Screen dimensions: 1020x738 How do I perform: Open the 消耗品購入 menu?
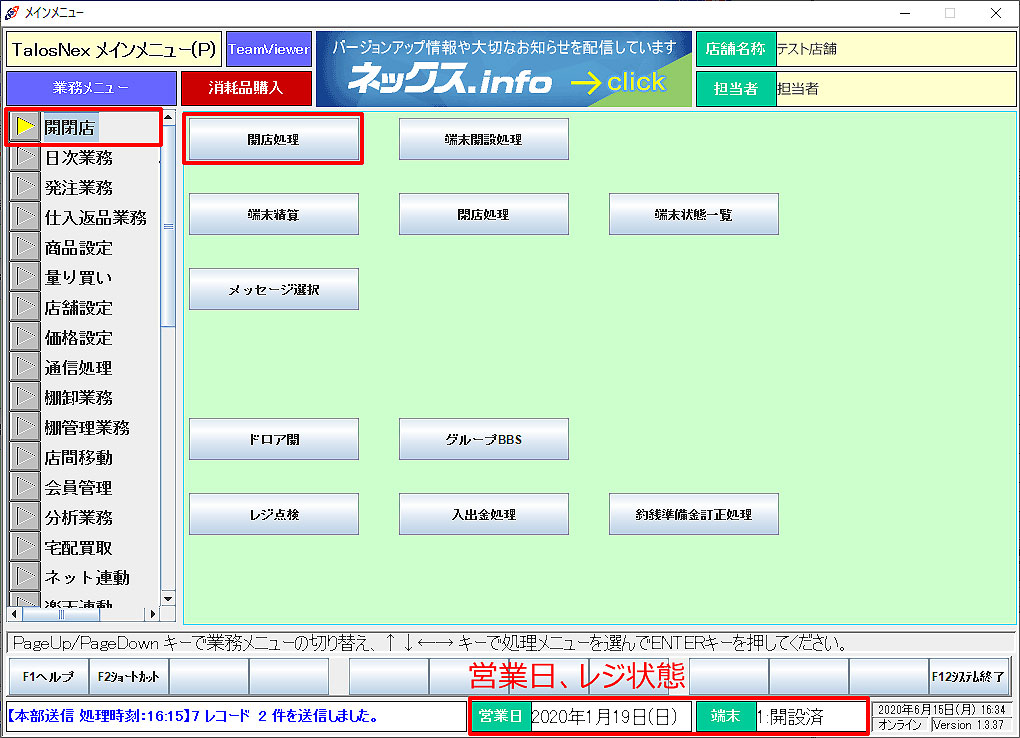pos(246,88)
